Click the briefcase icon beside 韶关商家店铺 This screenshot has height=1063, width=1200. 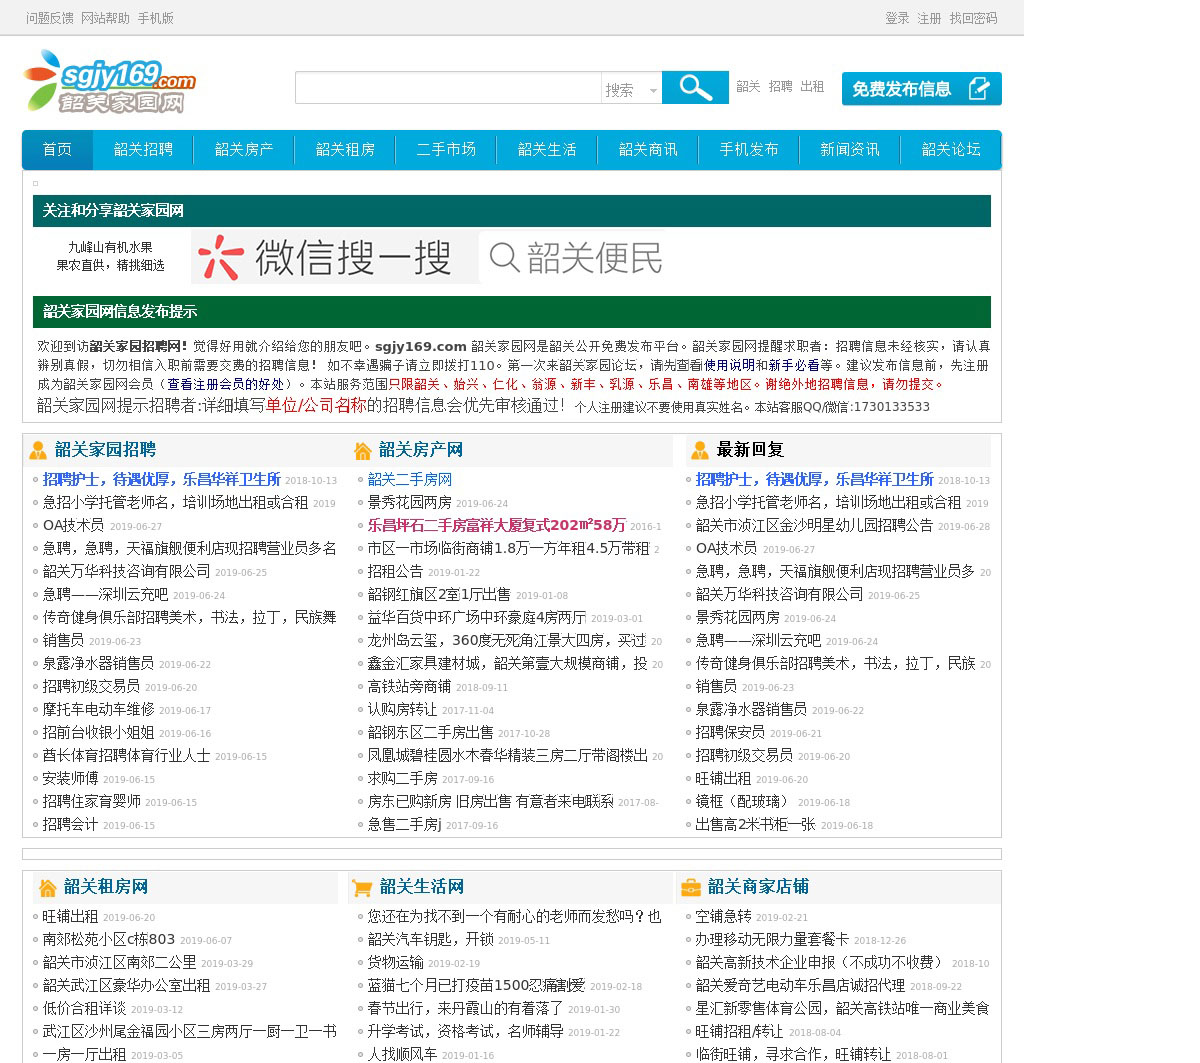(x=691, y=888)
